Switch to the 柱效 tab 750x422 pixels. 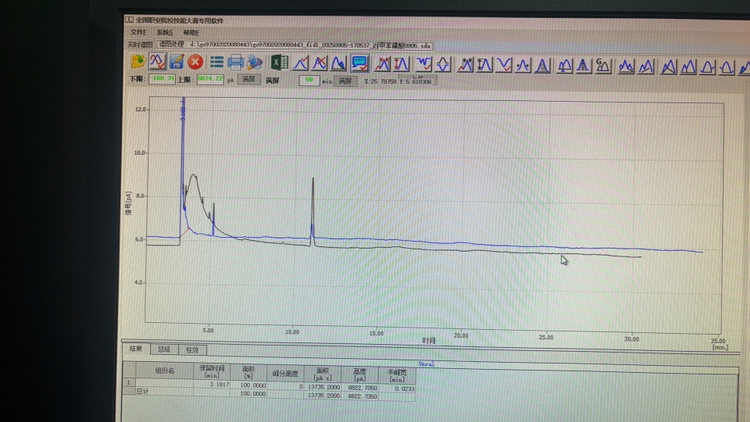tap(191, 349)
